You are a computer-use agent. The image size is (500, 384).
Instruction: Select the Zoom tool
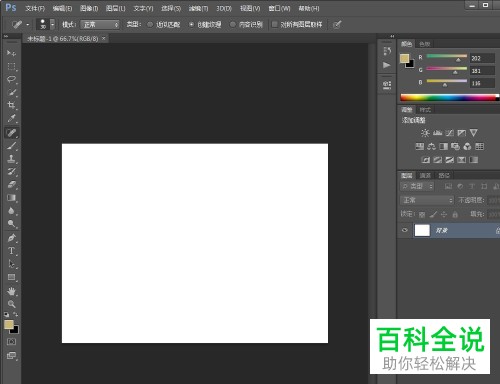11,304
